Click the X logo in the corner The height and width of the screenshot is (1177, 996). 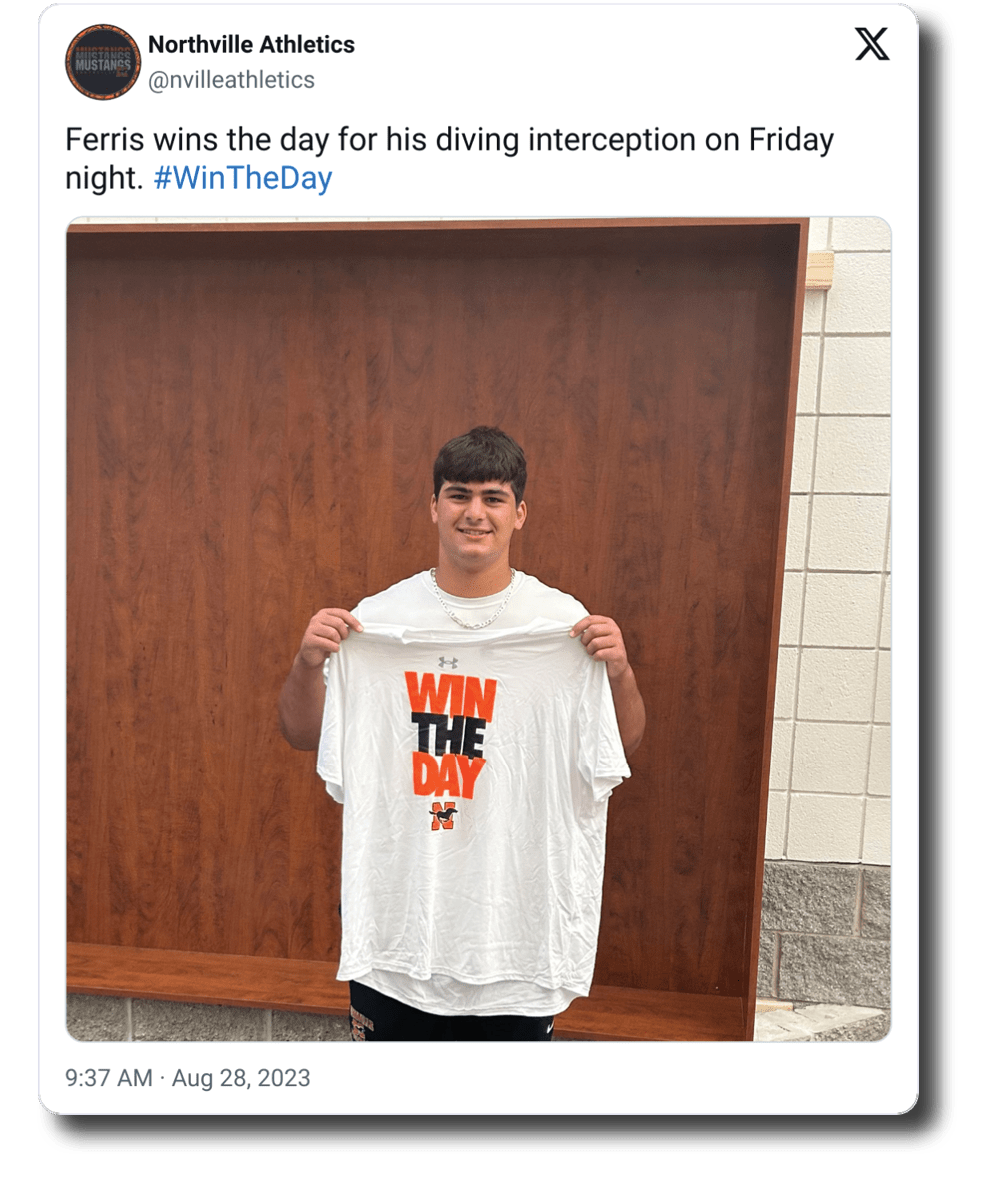click(x=872, y=46)
